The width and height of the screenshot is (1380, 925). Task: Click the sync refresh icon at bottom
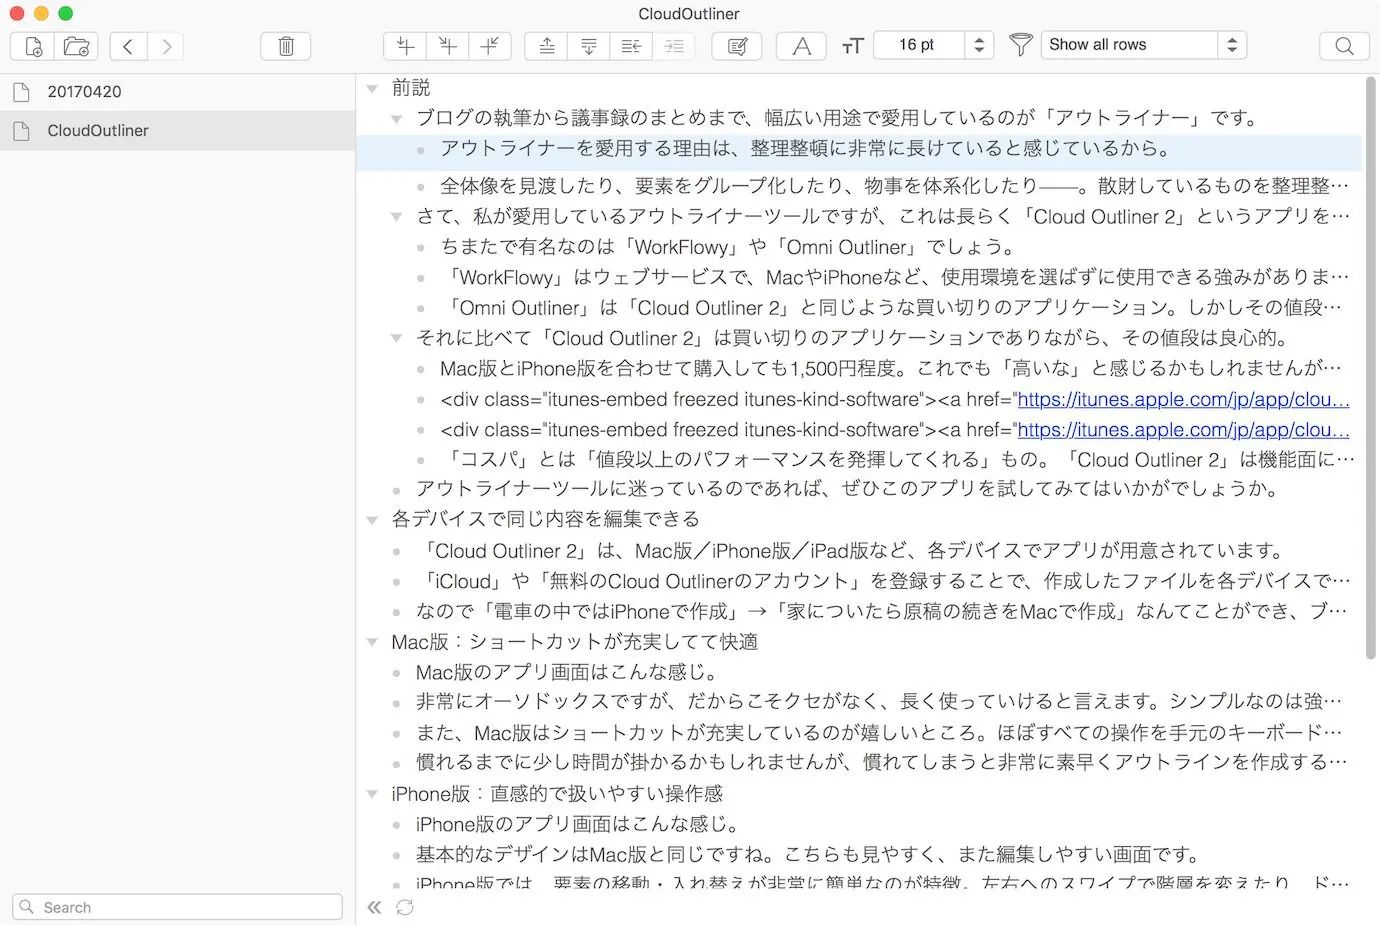pos(404,907)
